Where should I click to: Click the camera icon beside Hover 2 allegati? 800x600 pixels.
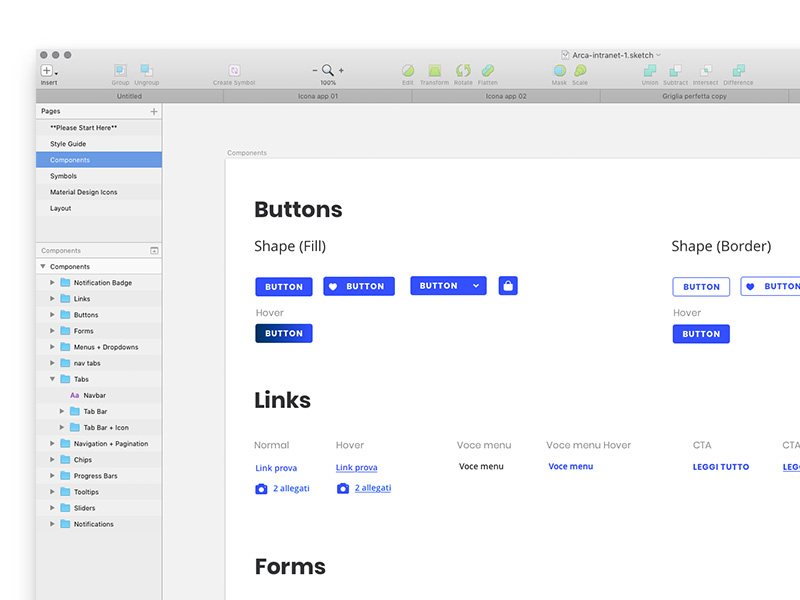point(343,488)
